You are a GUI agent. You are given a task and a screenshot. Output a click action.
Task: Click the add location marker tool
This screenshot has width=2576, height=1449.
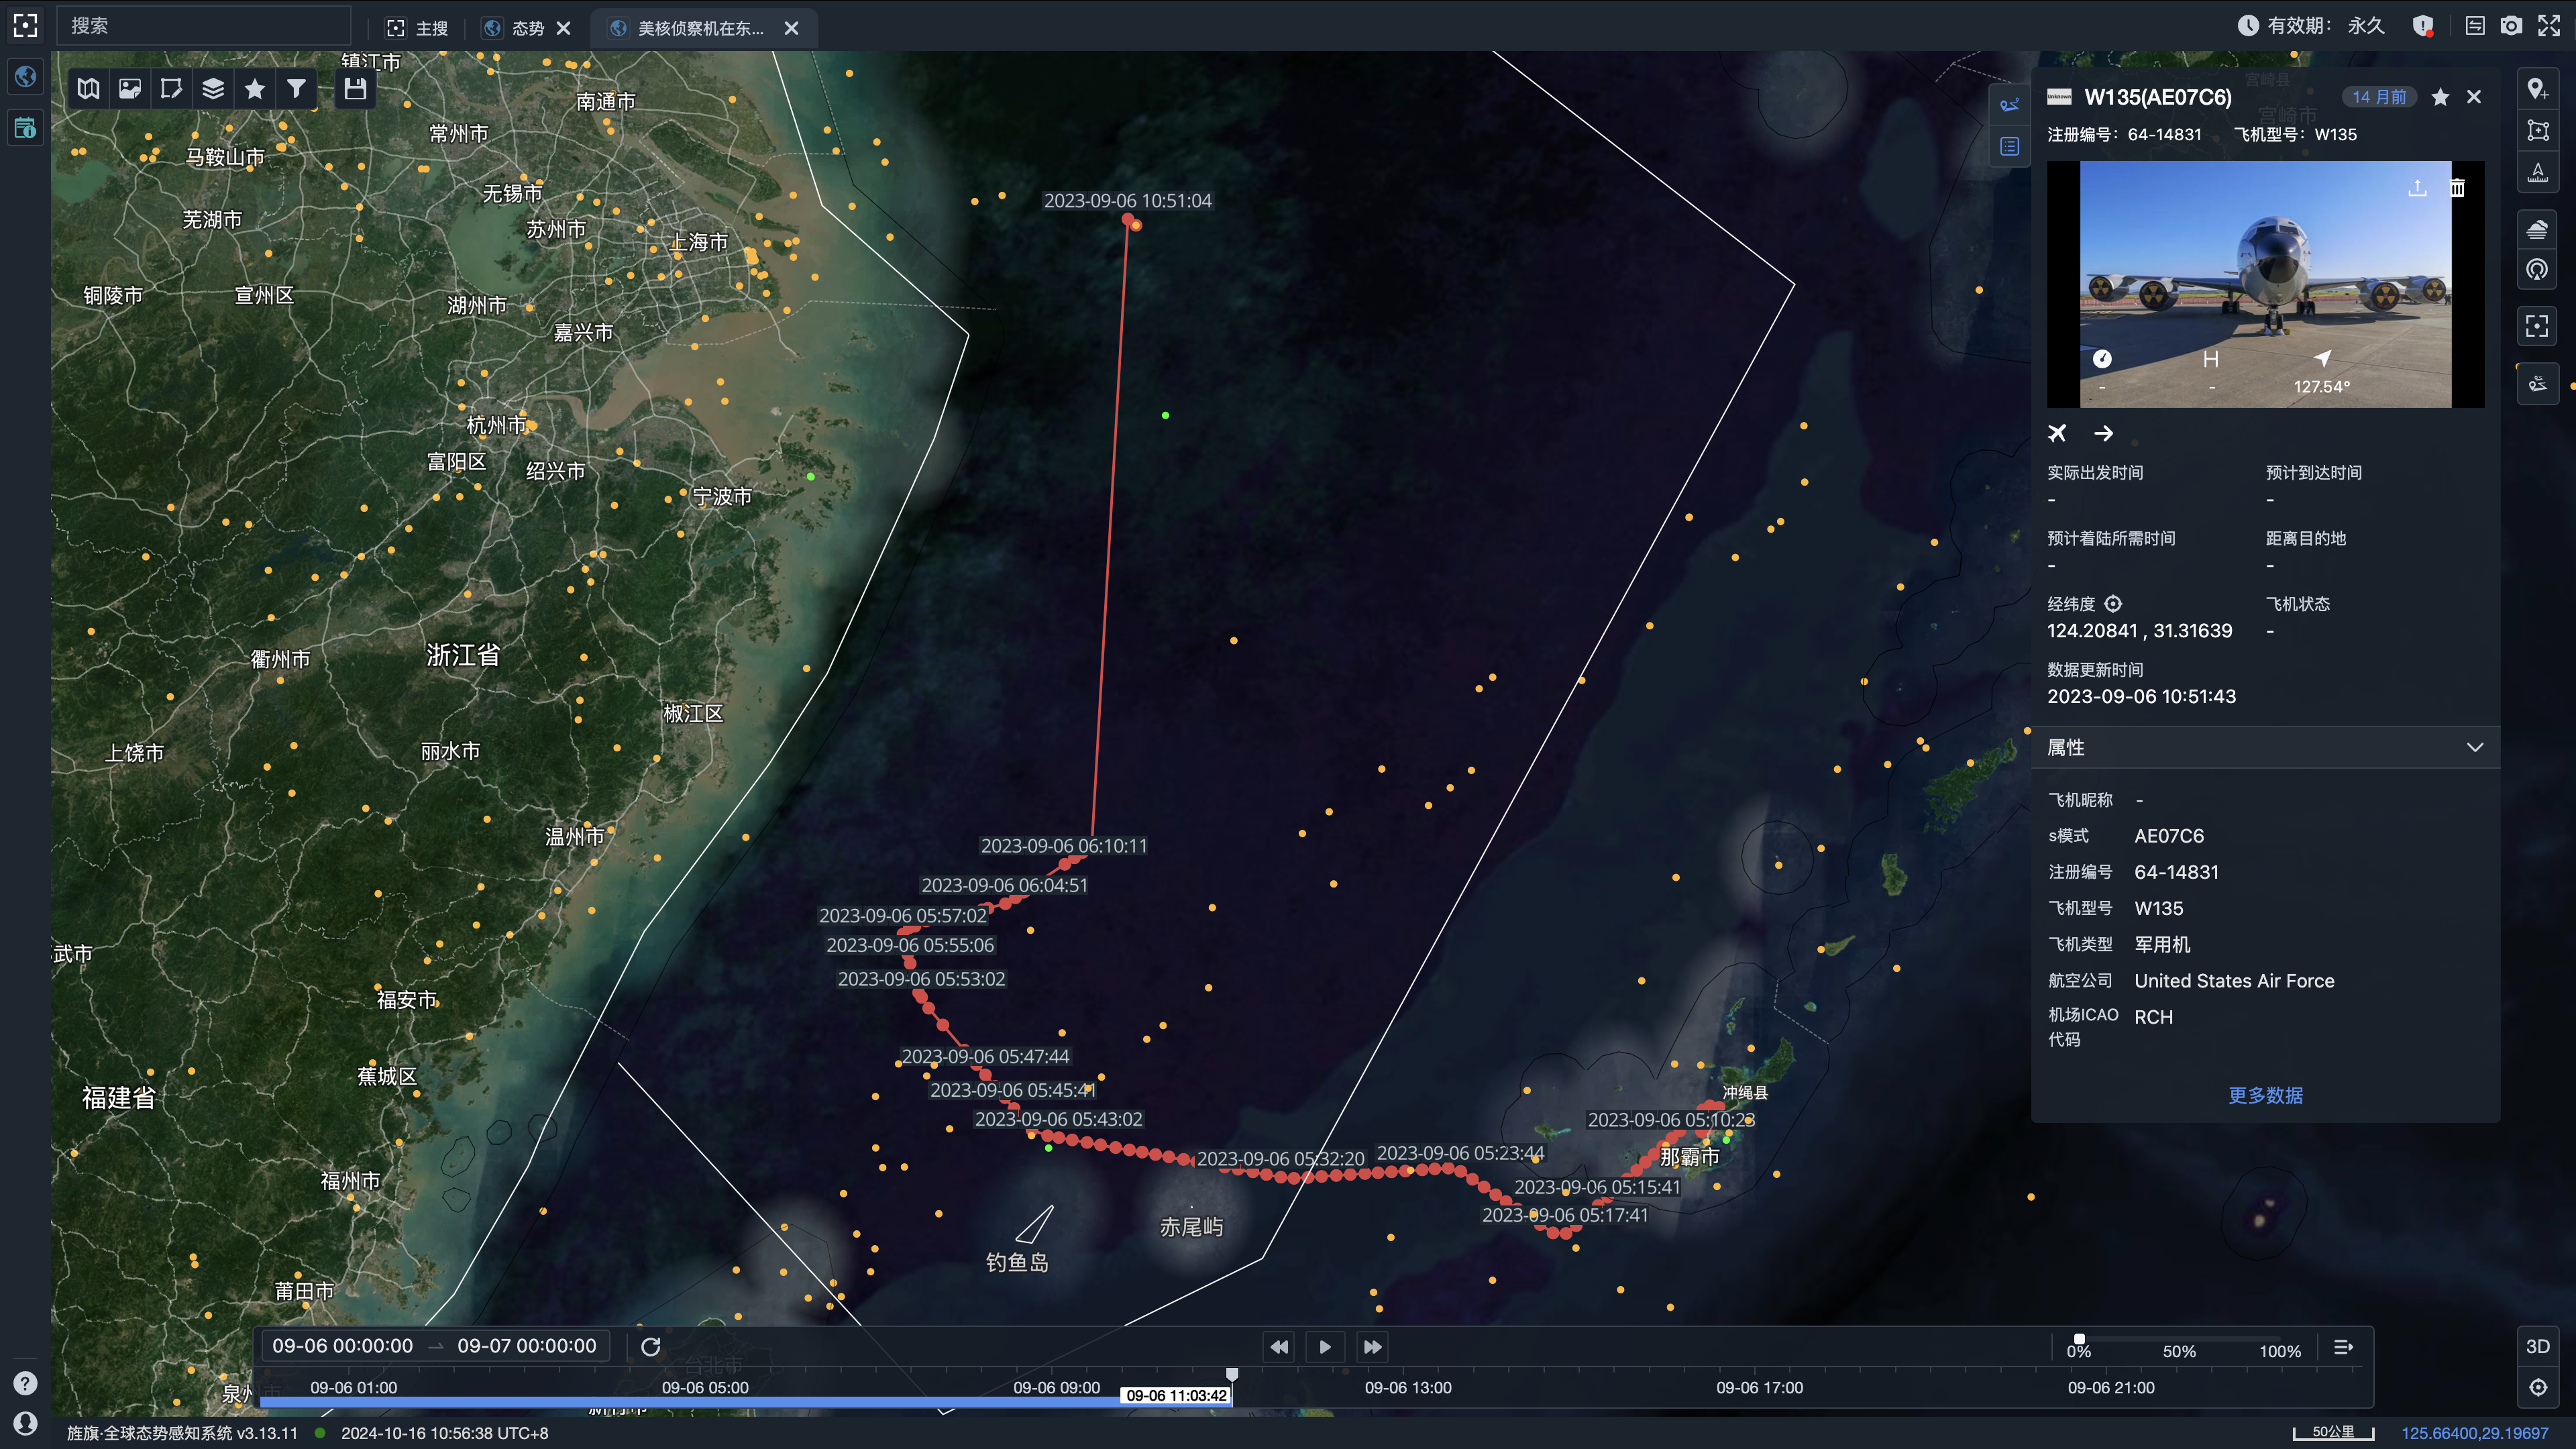tap(2537, 89)
